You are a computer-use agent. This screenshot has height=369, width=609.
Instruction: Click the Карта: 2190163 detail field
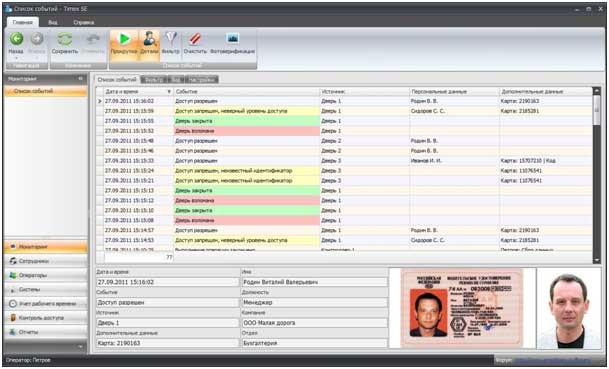tap(167, 343)
